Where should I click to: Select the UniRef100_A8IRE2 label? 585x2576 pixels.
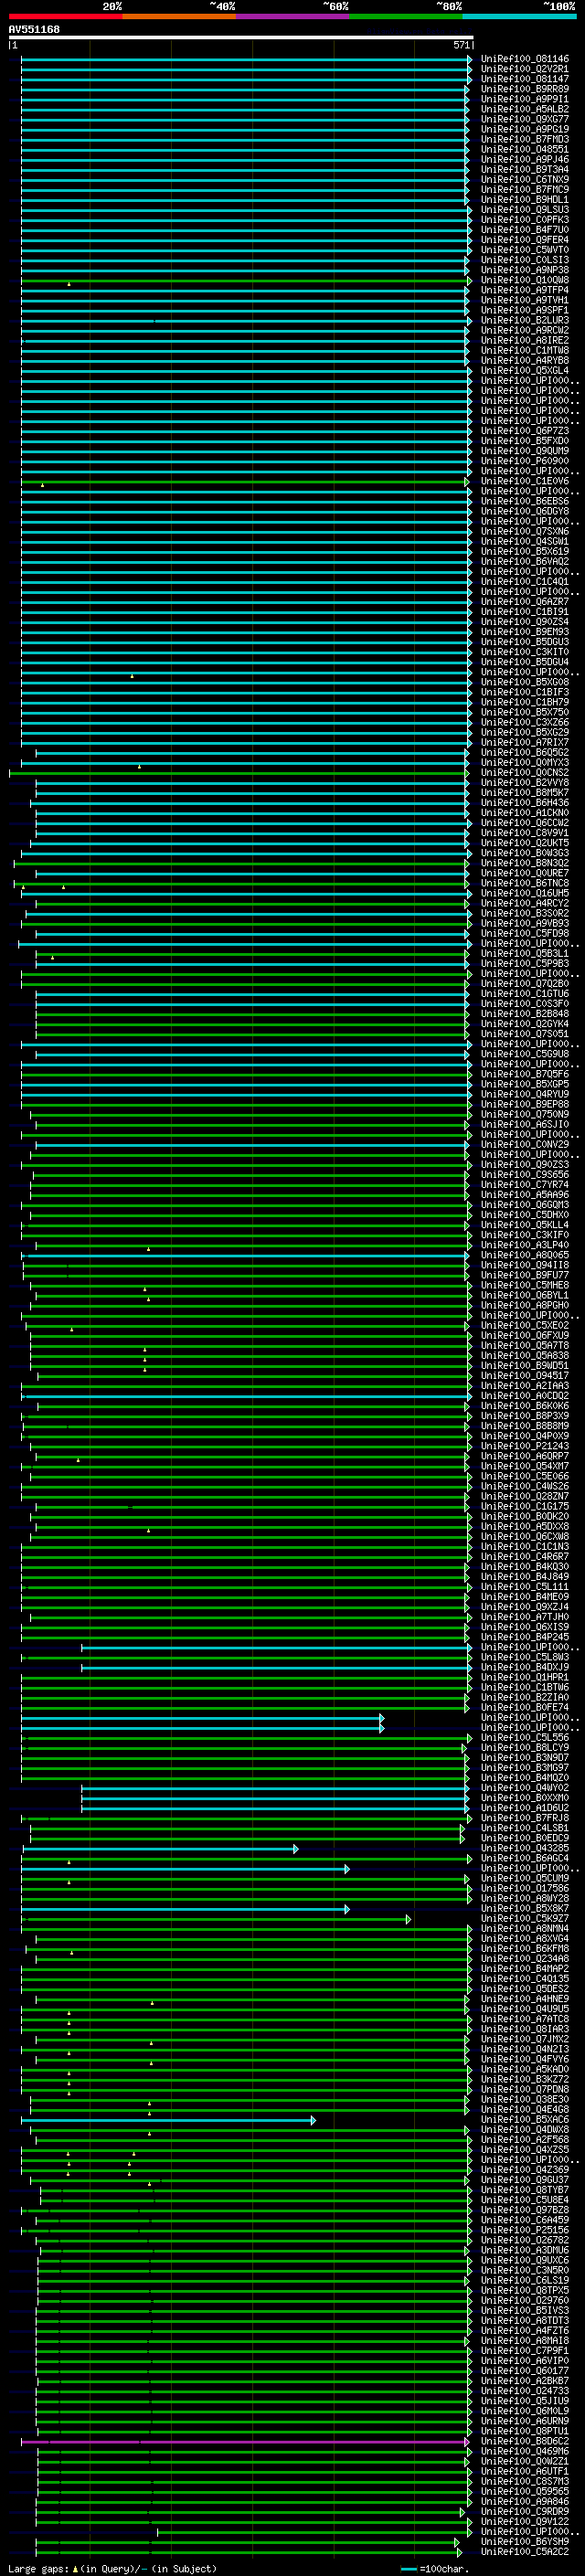point(525,340)
